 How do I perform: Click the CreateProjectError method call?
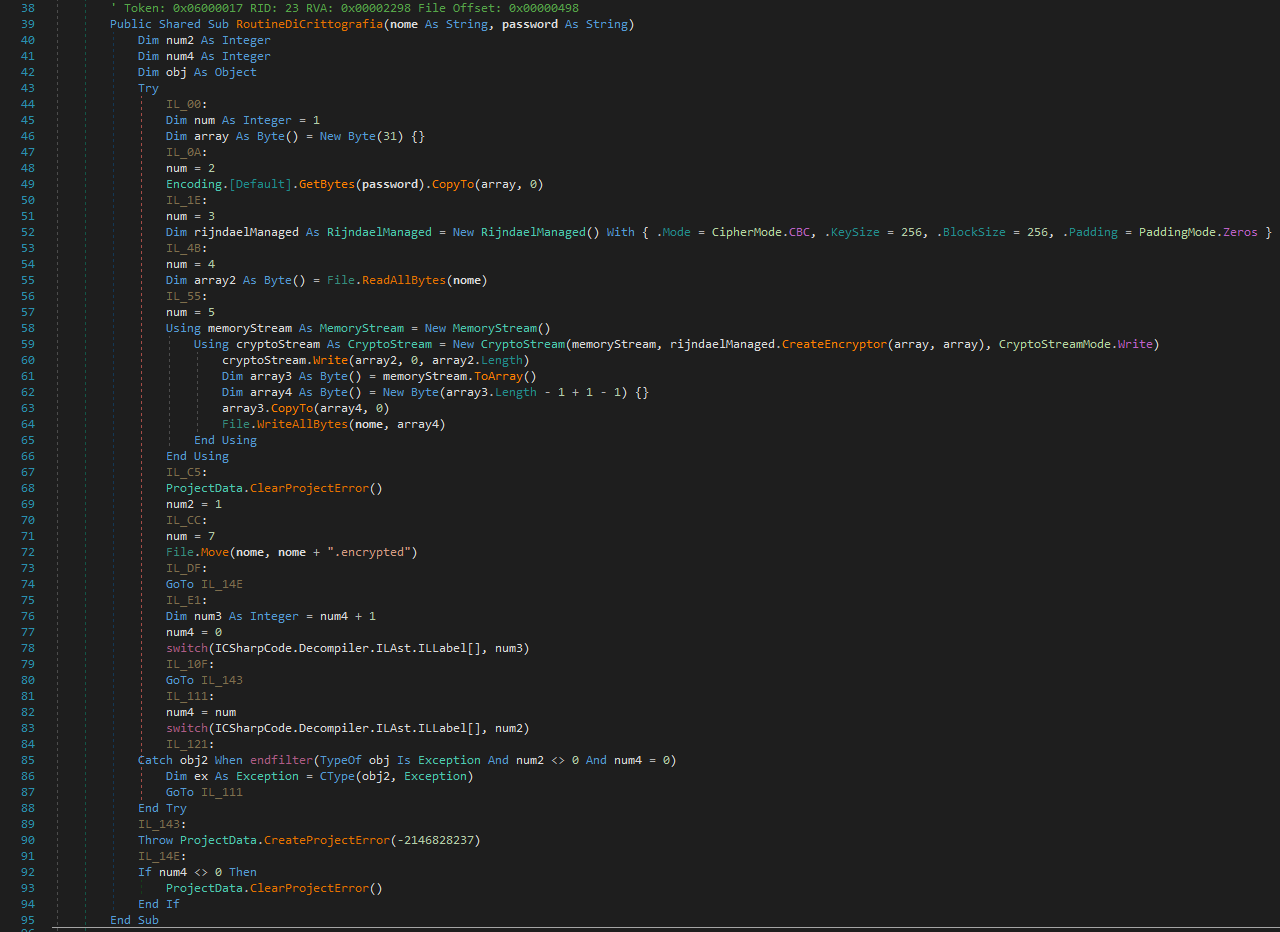point(327,840)
